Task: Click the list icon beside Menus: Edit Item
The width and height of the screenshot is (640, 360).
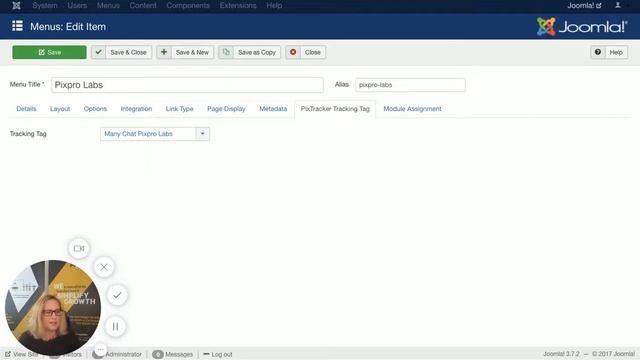Action: 17,26
